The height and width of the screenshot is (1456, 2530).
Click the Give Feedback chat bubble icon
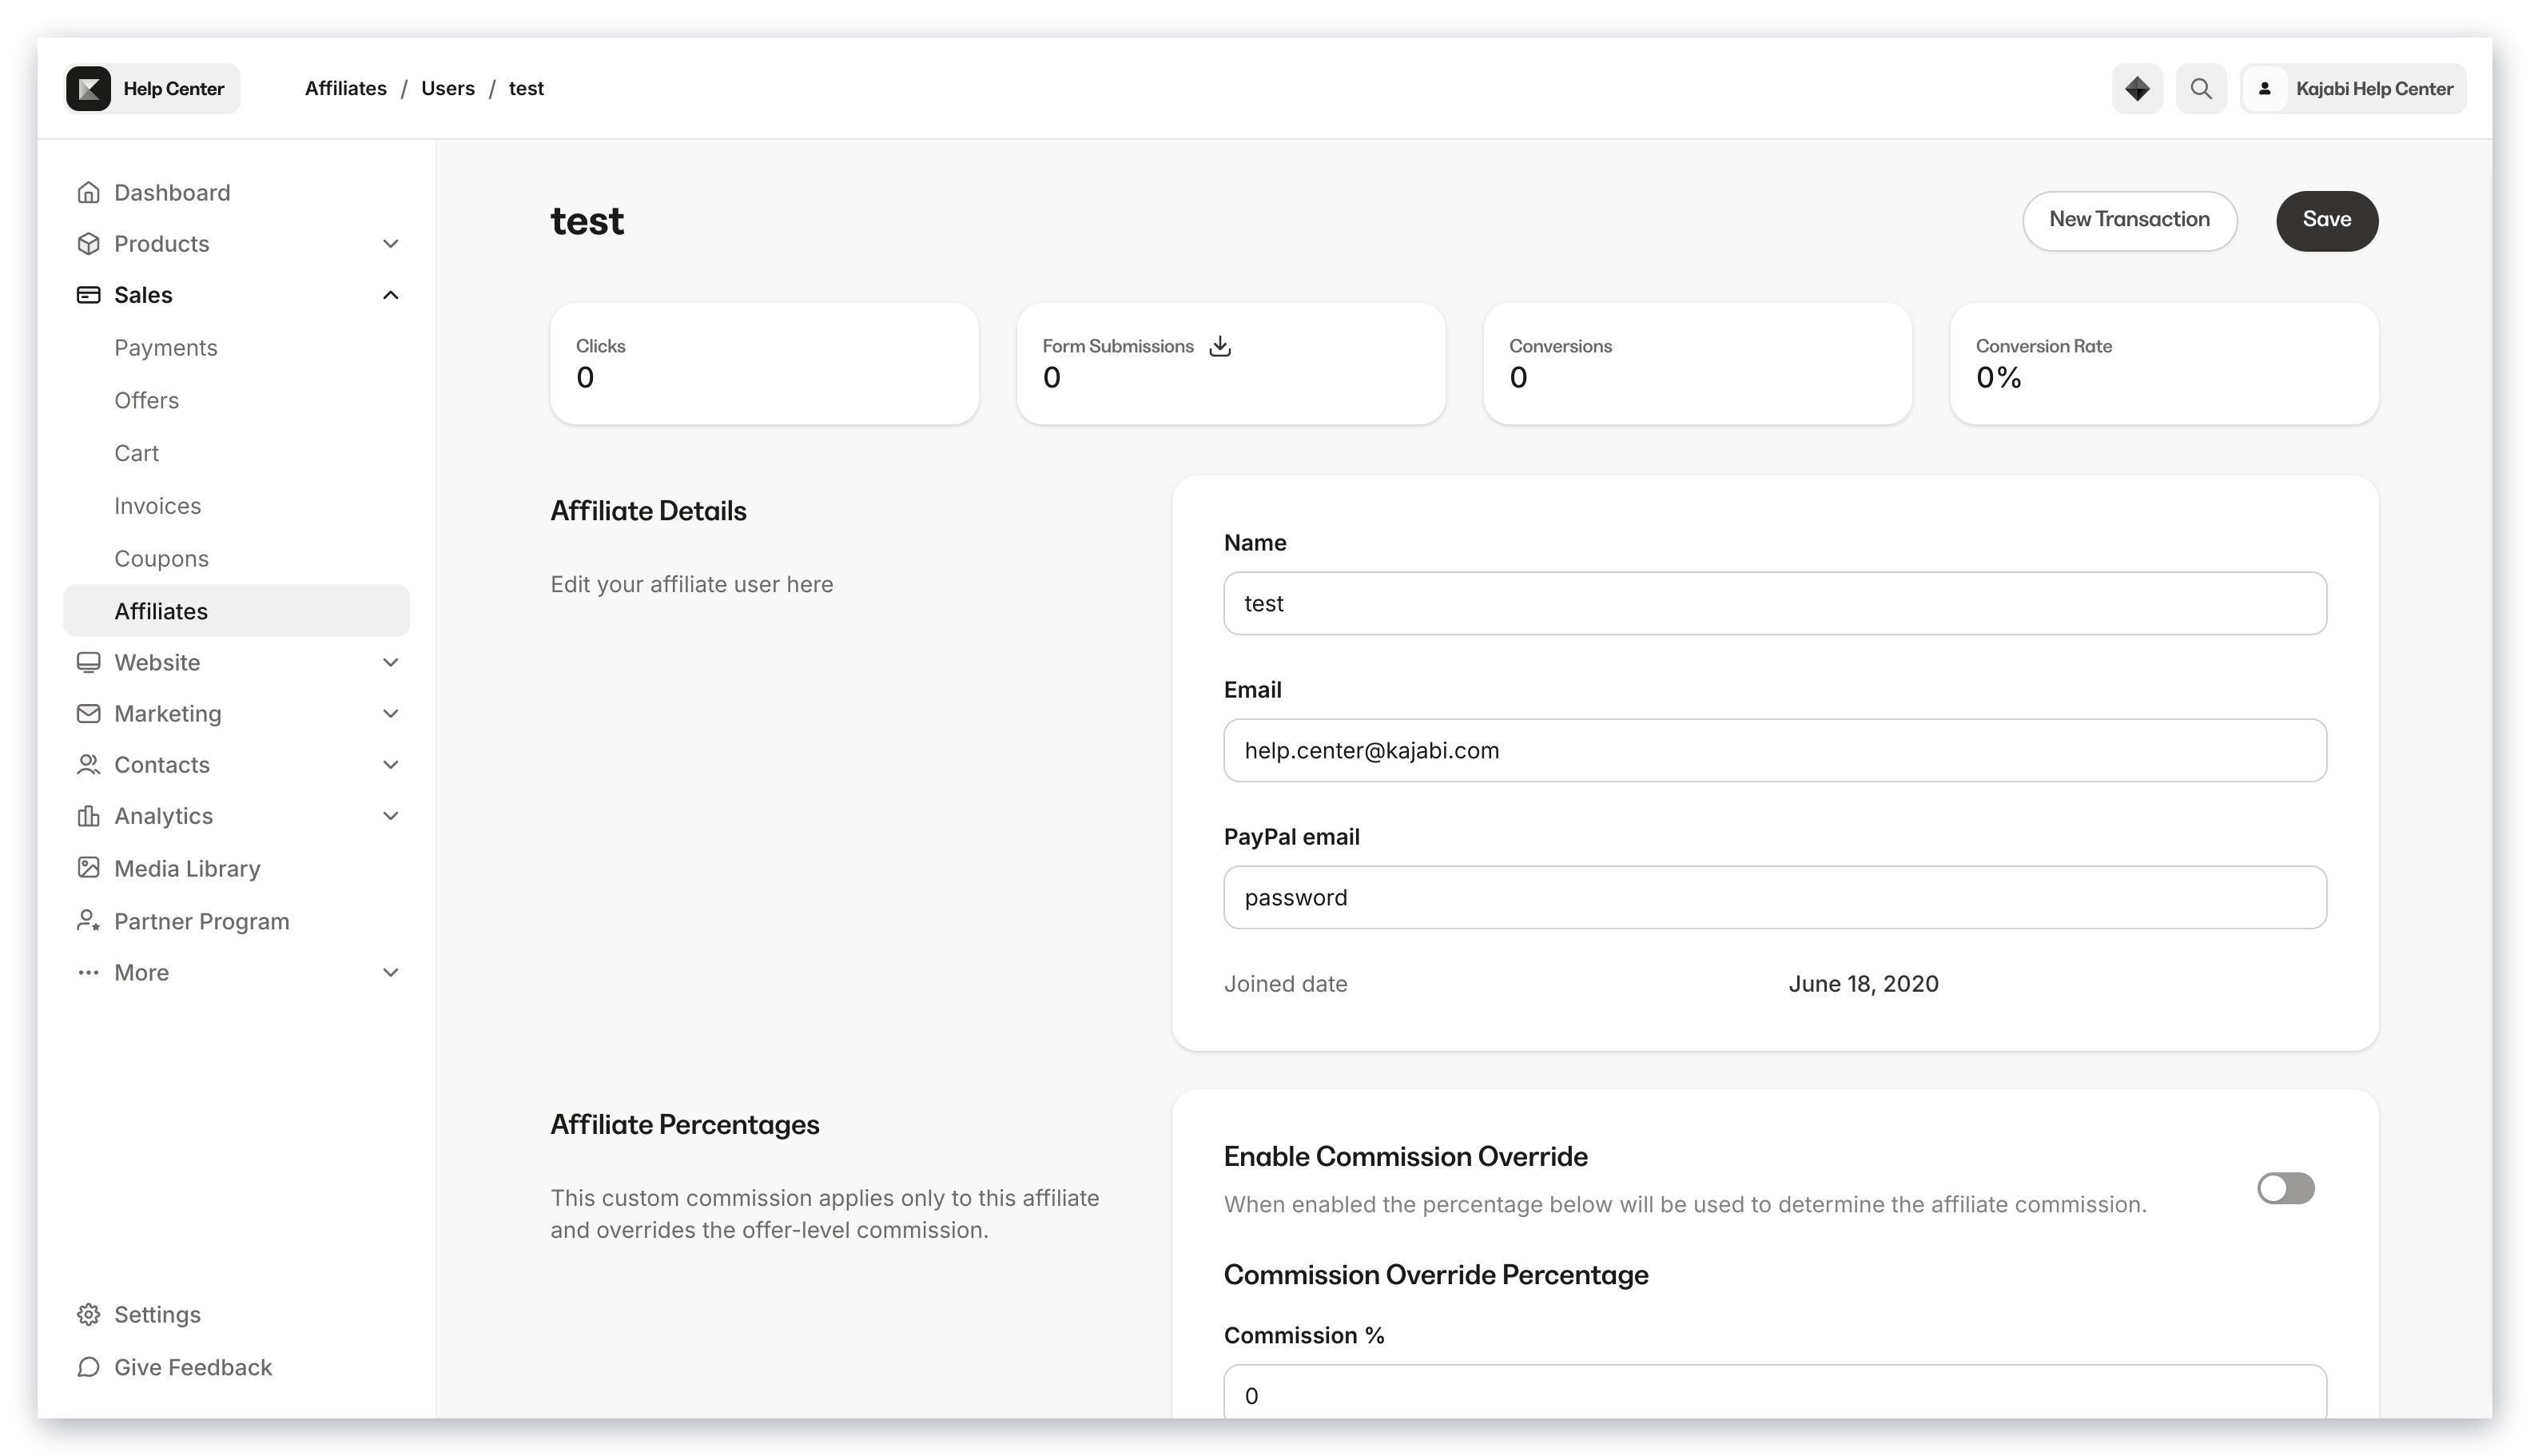point(88,1367)
